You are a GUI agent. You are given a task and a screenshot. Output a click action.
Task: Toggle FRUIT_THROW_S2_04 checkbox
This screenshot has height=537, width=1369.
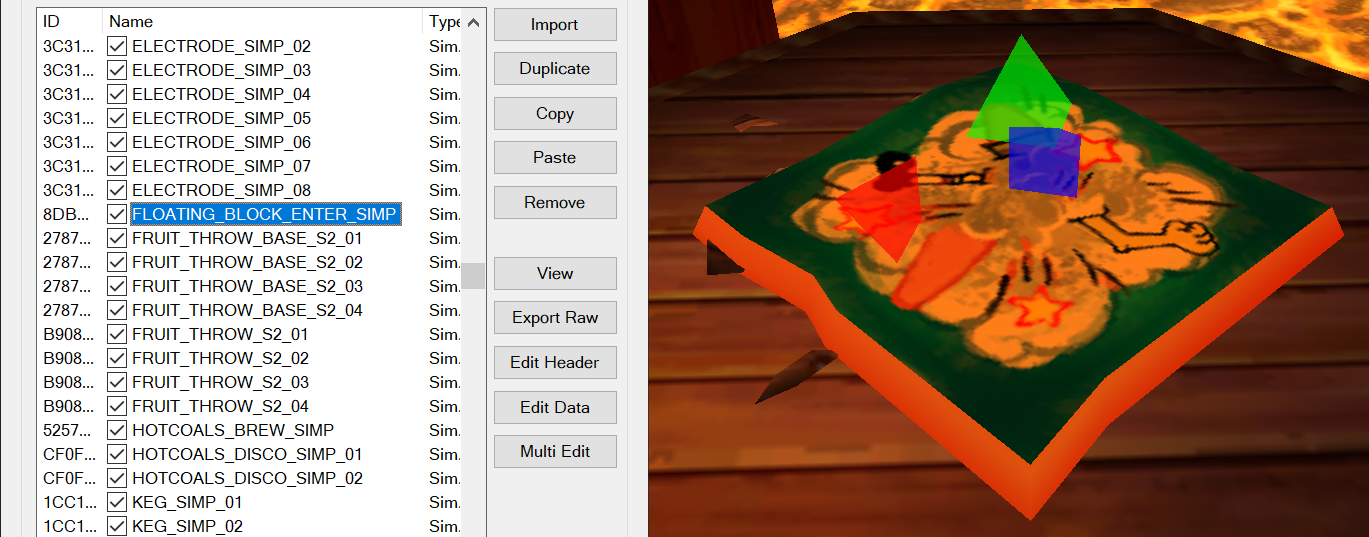117,406
